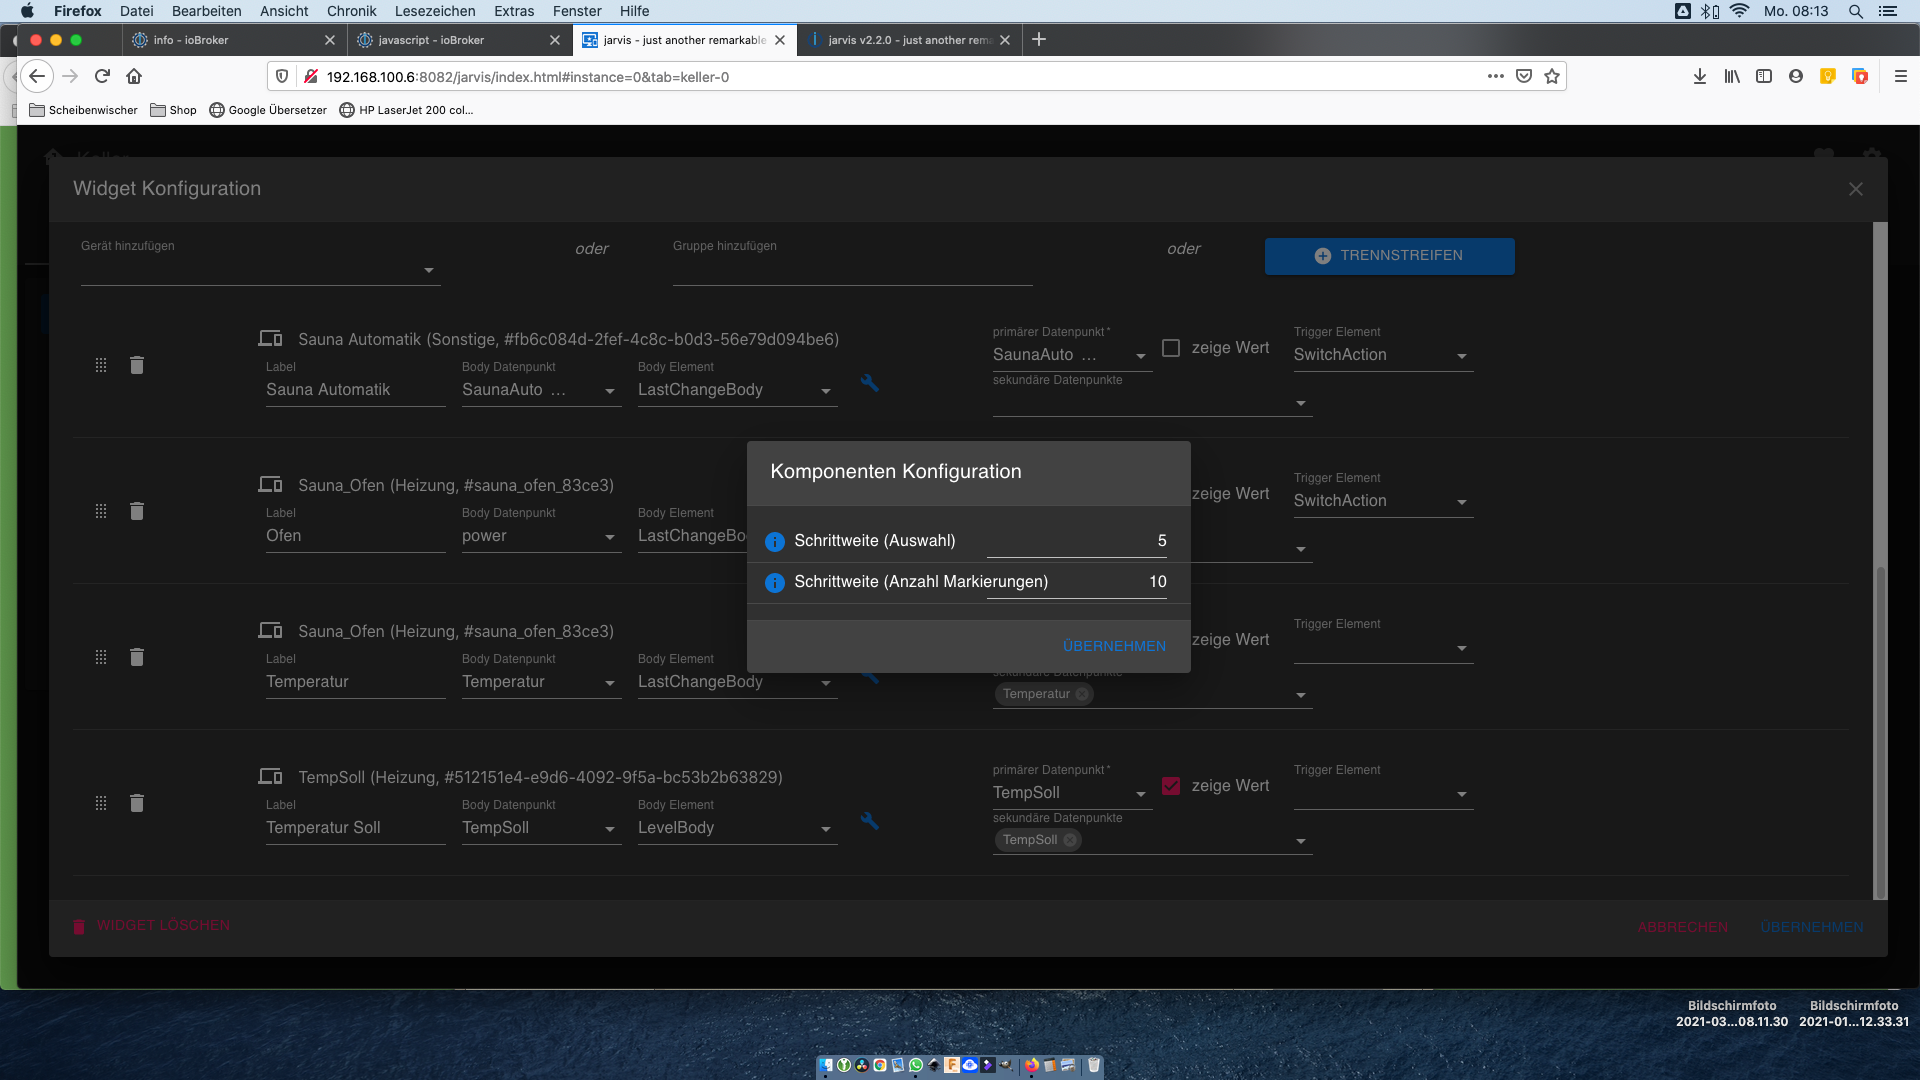Open primärer Datenpunkt dropdown showing TempSoll
Screen dimensions: 1920x1080
1072,793
